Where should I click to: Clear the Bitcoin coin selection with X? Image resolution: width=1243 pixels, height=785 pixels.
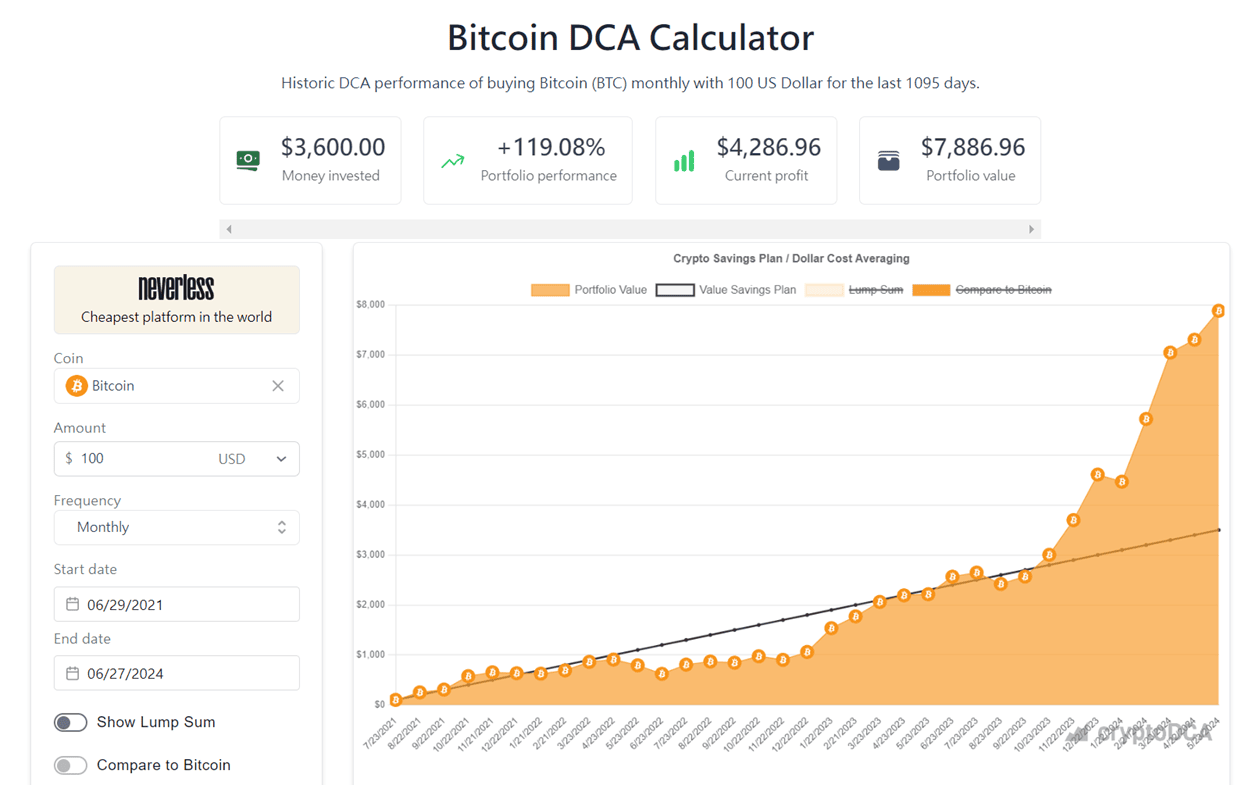pyautogui.click(x=278, y=386)
